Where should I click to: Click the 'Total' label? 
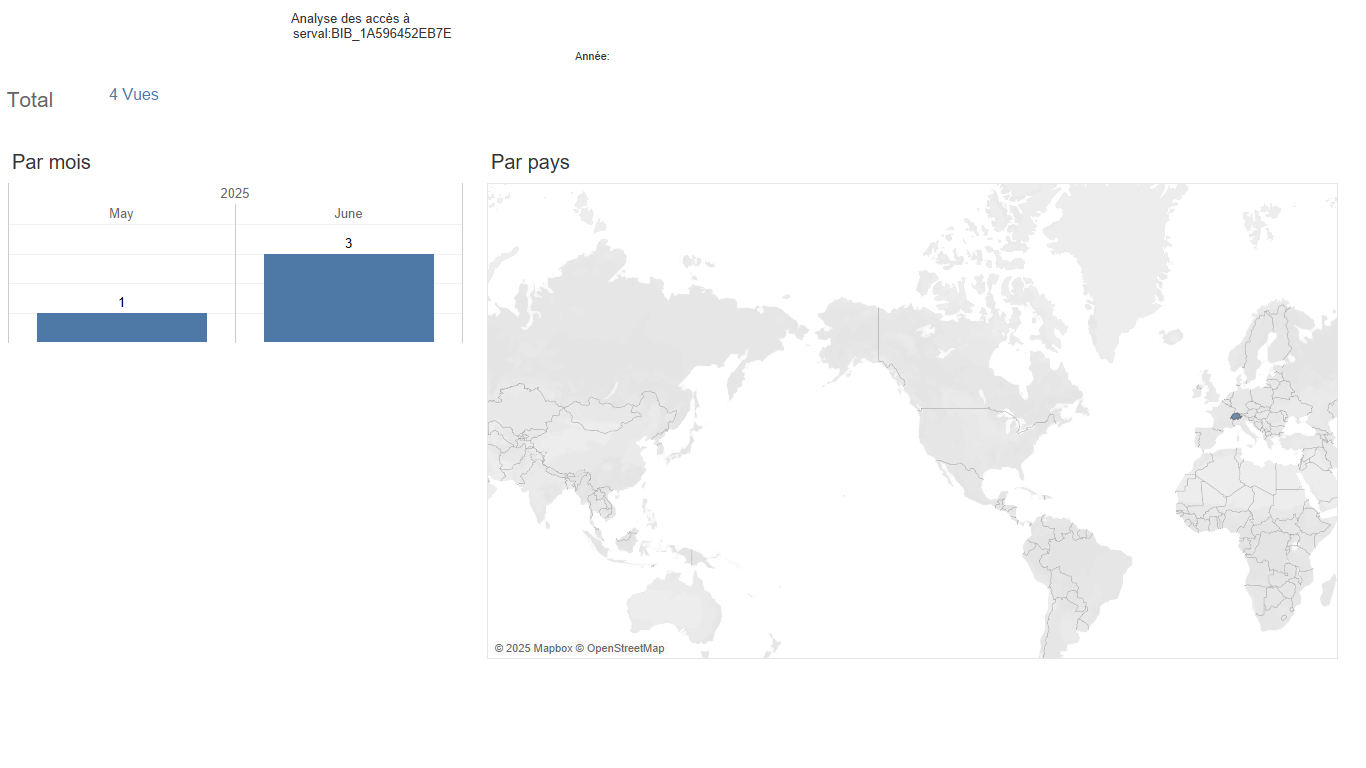(x=30, y=100)
